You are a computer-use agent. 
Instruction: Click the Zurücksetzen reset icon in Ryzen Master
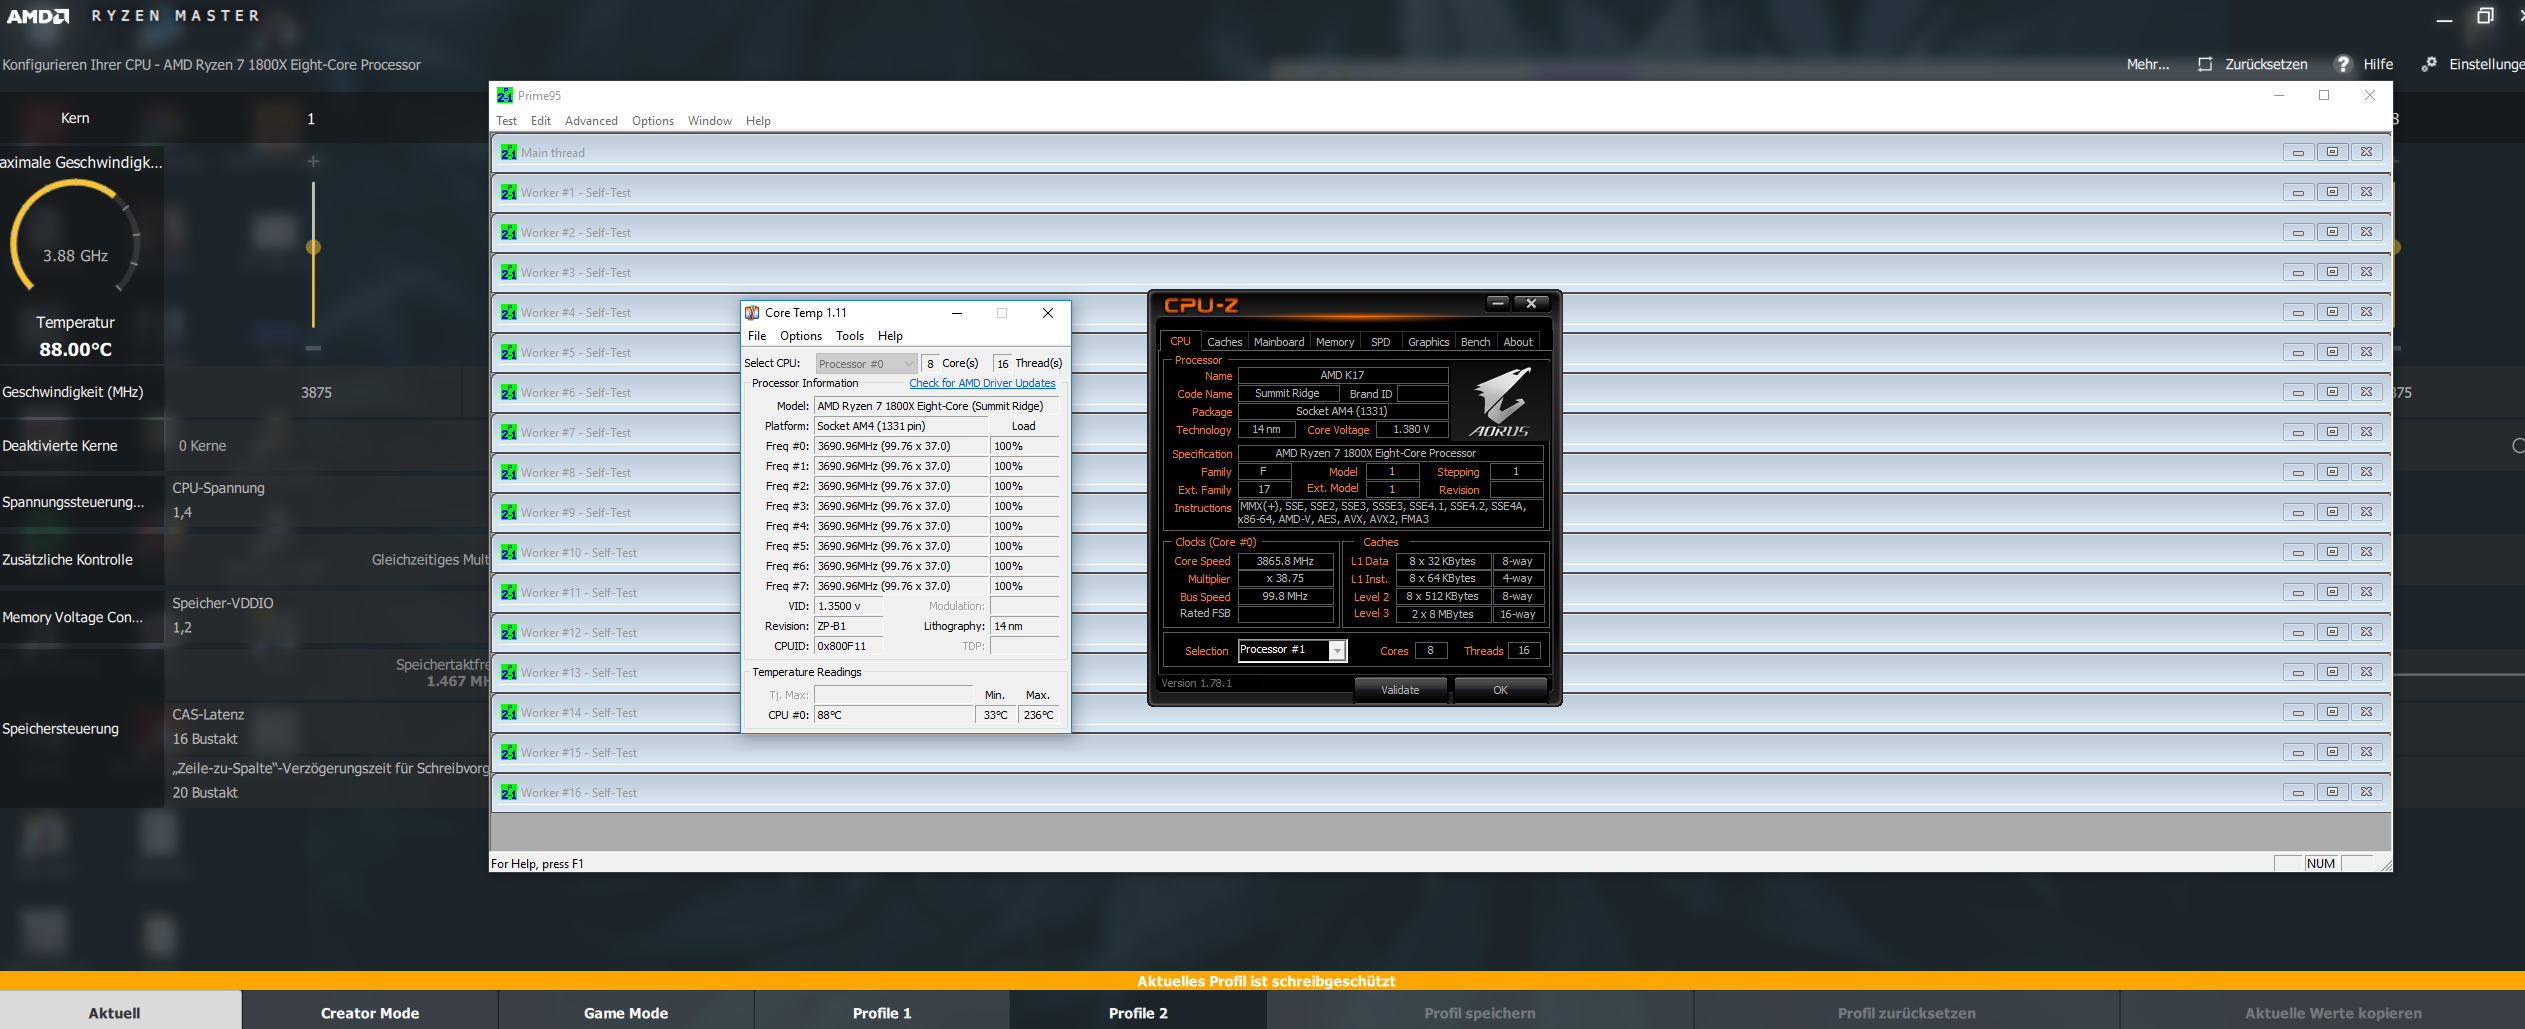tap(2205, 64)
